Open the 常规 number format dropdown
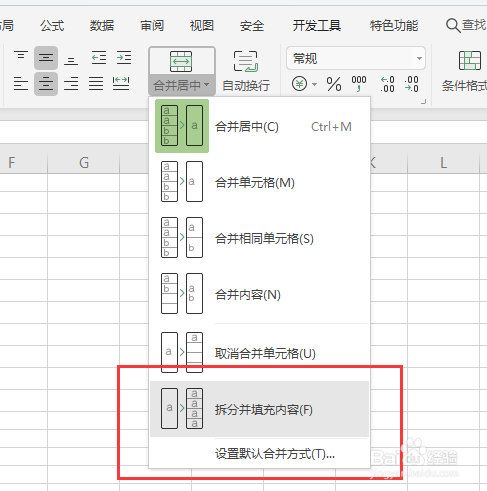Image resolution: width=487 pixels, height=491 pixels. pyautogui.click(x=419, y=58)
